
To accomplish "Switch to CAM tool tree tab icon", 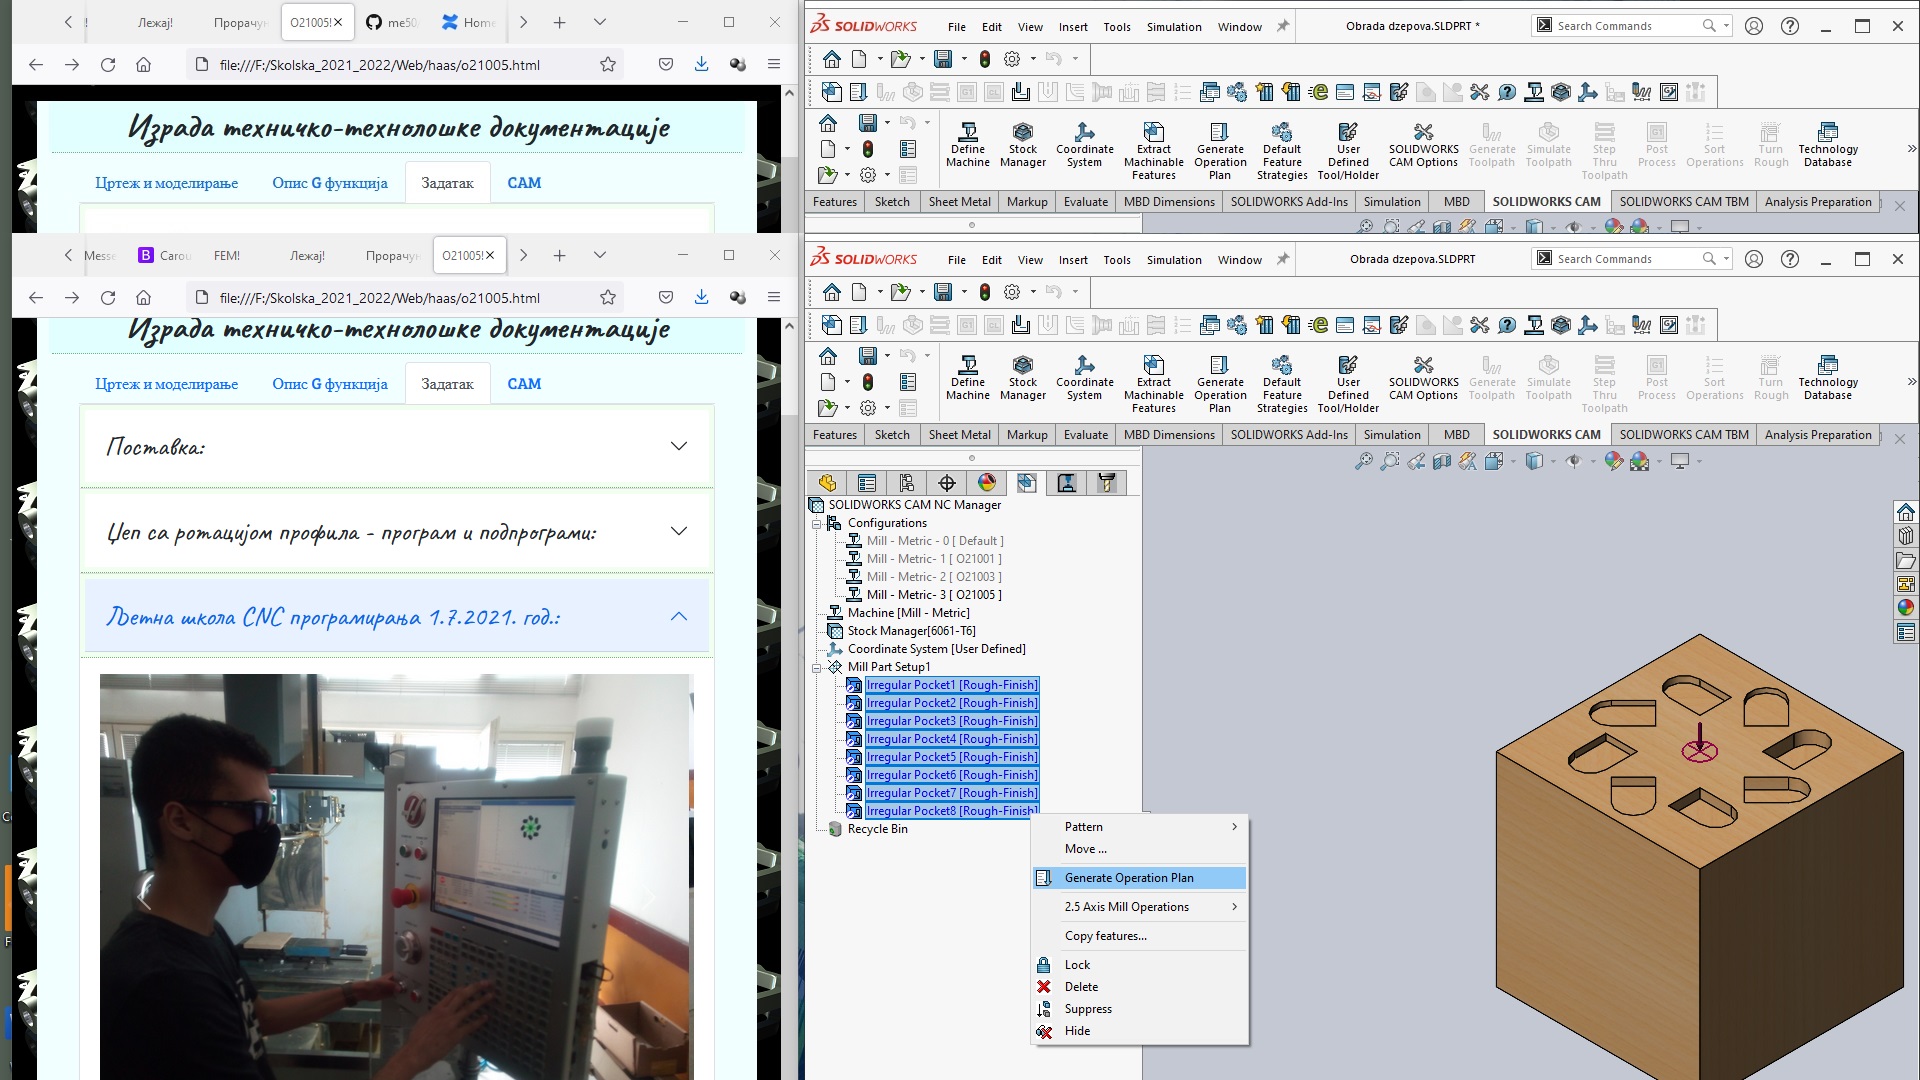I will (x=1107, y=483).
